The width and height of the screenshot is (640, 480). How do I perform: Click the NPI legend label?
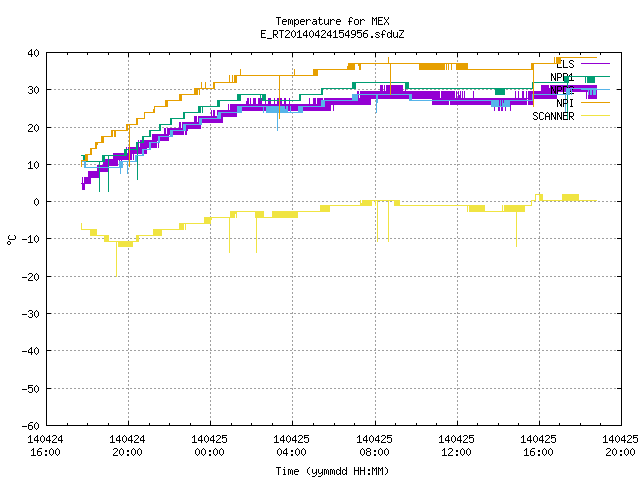tap(565, 103)
